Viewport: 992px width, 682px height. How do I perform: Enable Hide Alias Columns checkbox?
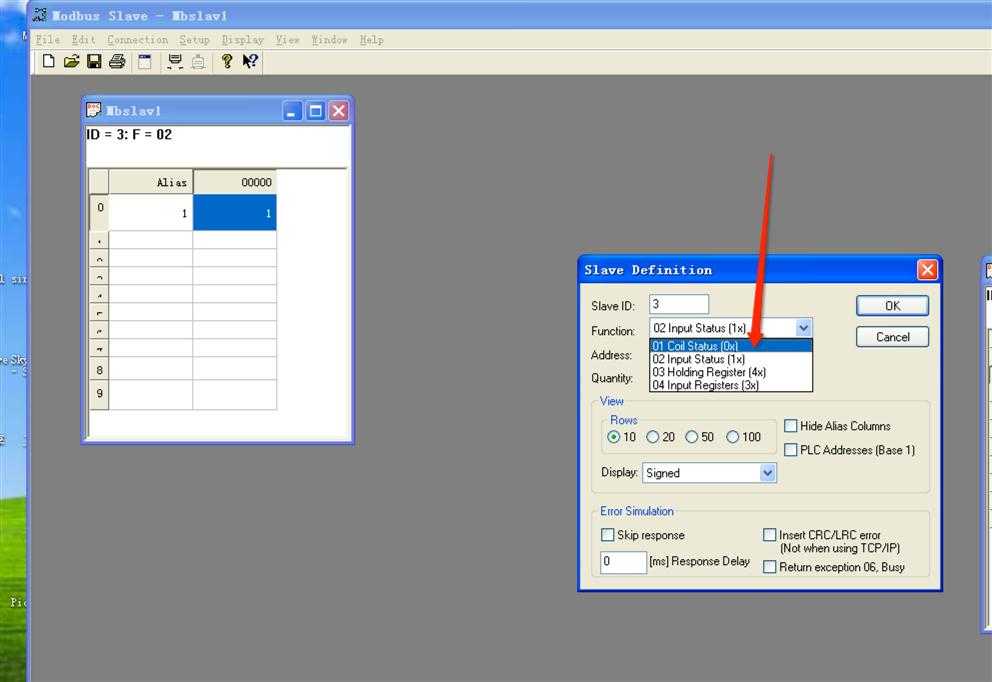(791, 426)
